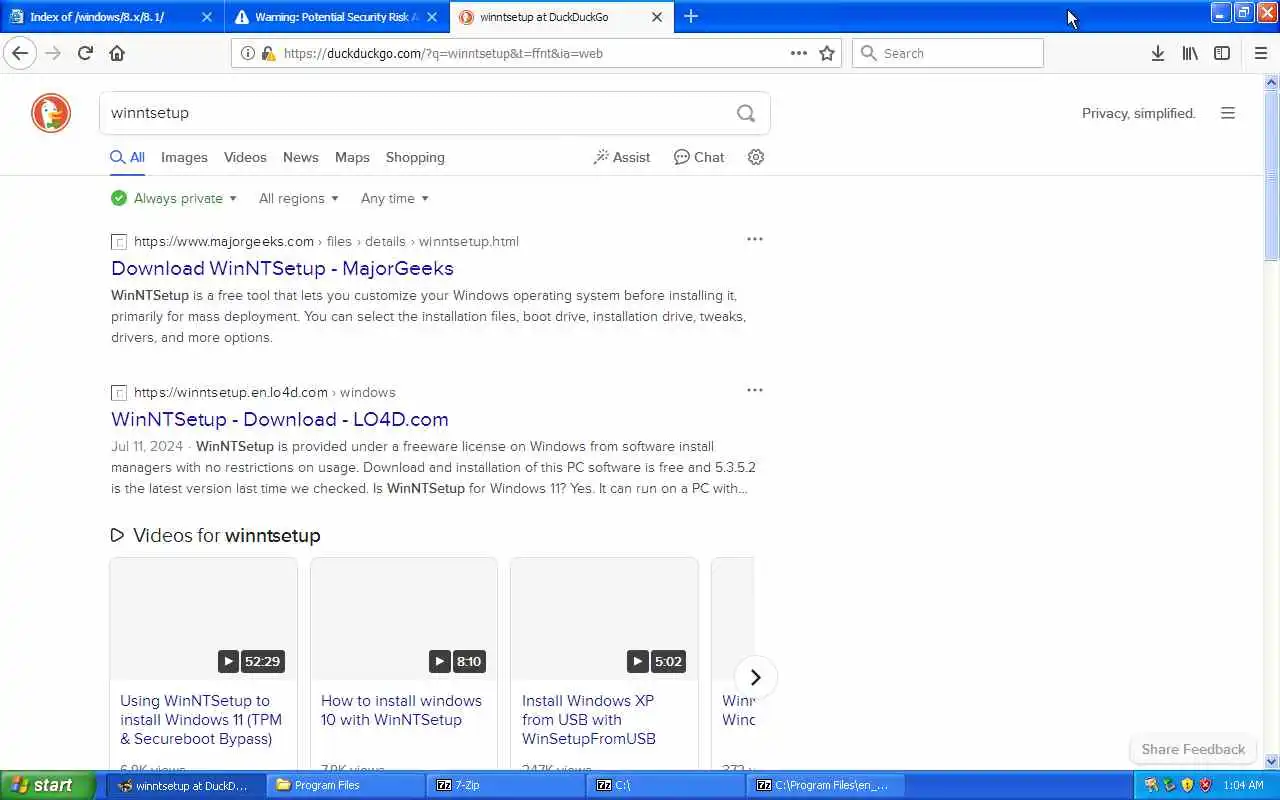Go back using Firefox back arrow
The height and width of the screenshot is (800, 1280).
click(x=20, y=53)
